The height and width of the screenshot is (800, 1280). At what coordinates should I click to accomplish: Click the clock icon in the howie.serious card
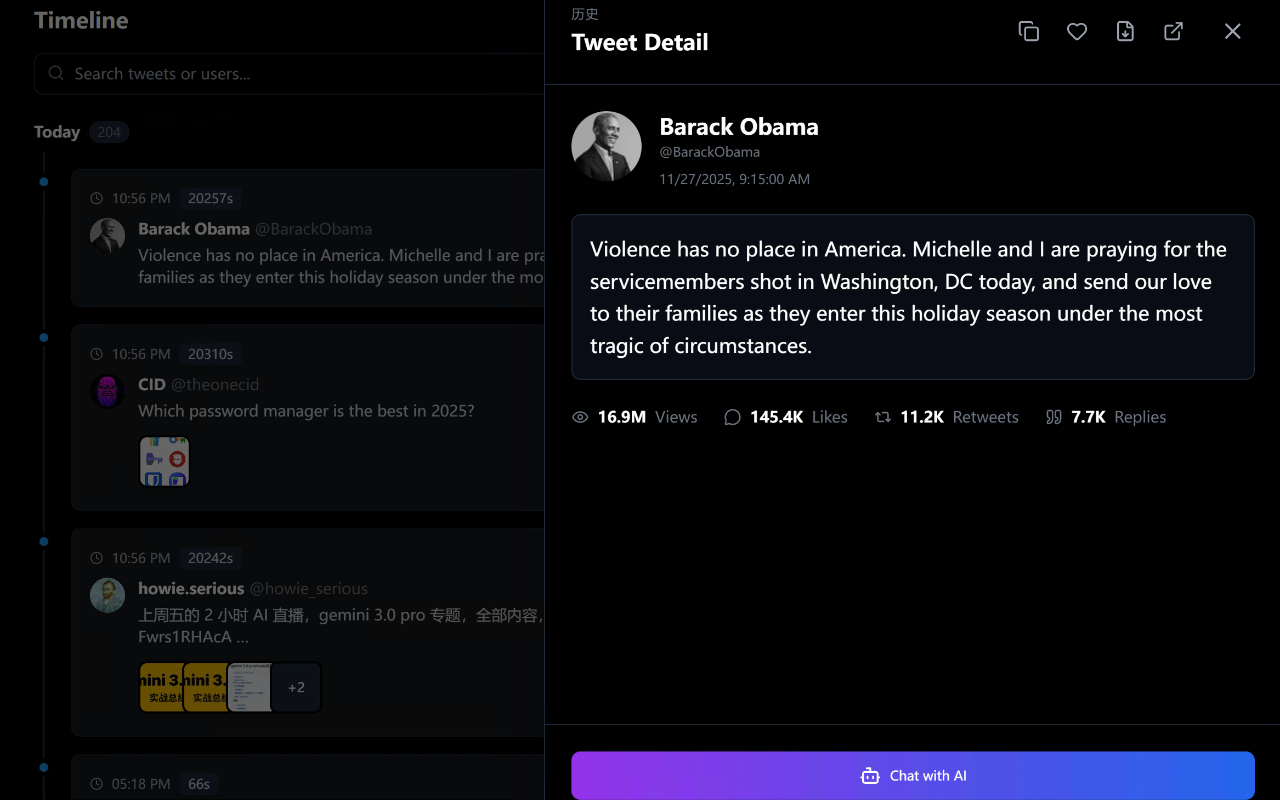point(97,558)
